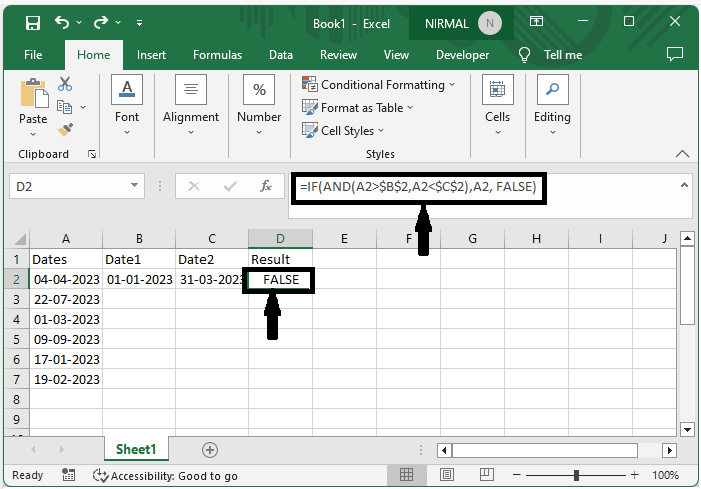Redo the last action
The image size is (701, 489).
pyautogui.click(x=101, y=22)
